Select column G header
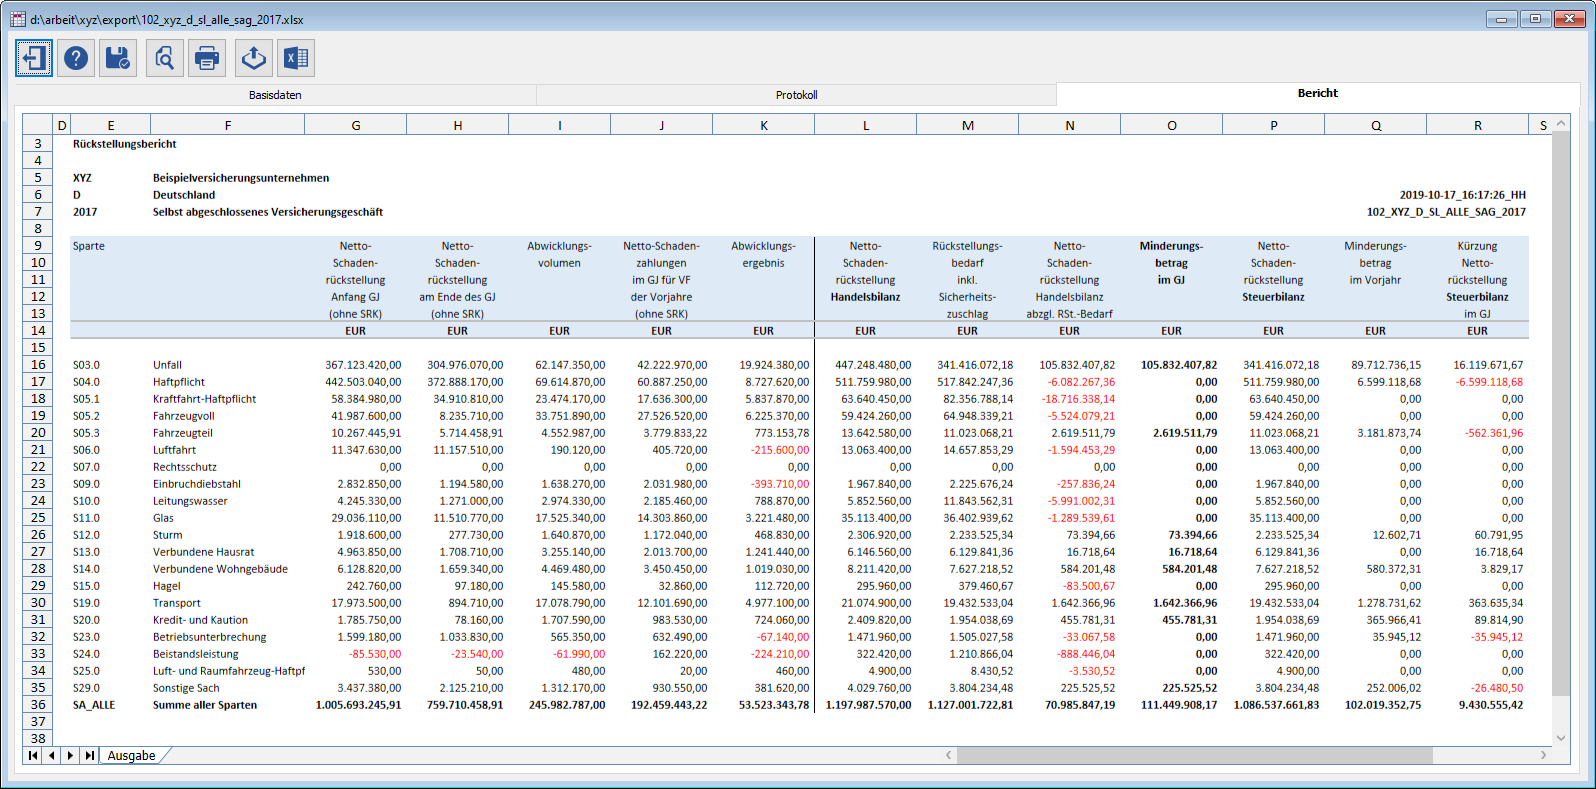This screenshot has height=789, width=1596. point(356,125)
